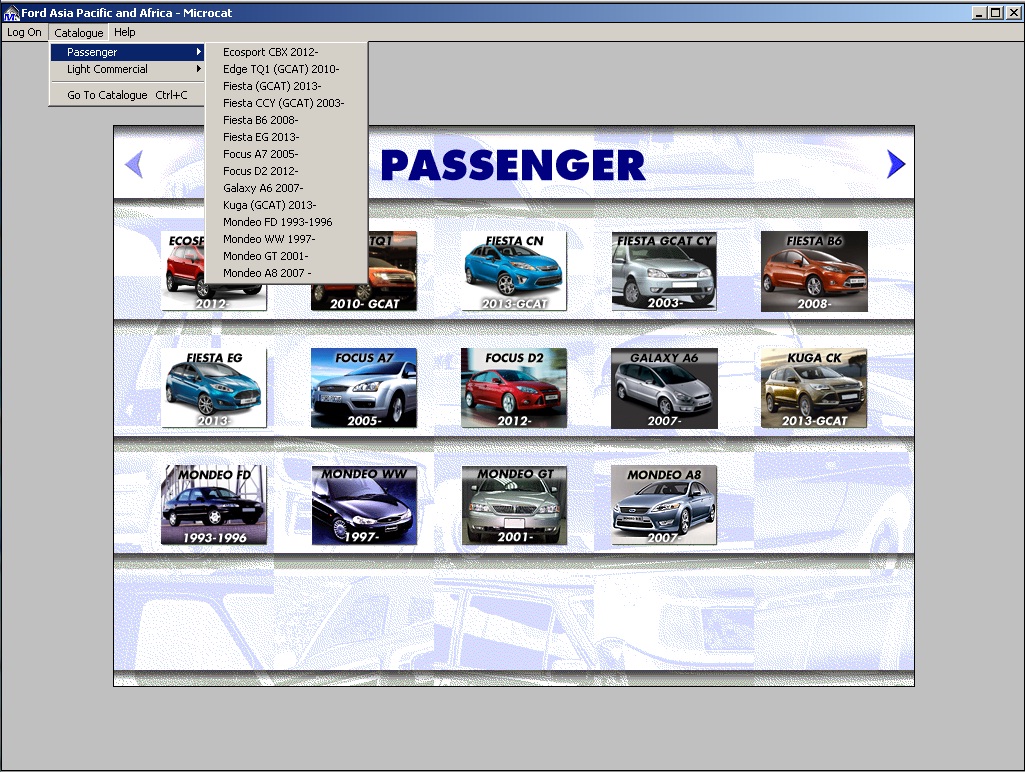The width and height of the screenshot is (1025, 772).
Task: Open the Kuga CK 2013-GCAT thumbnail
Action: 814,388
